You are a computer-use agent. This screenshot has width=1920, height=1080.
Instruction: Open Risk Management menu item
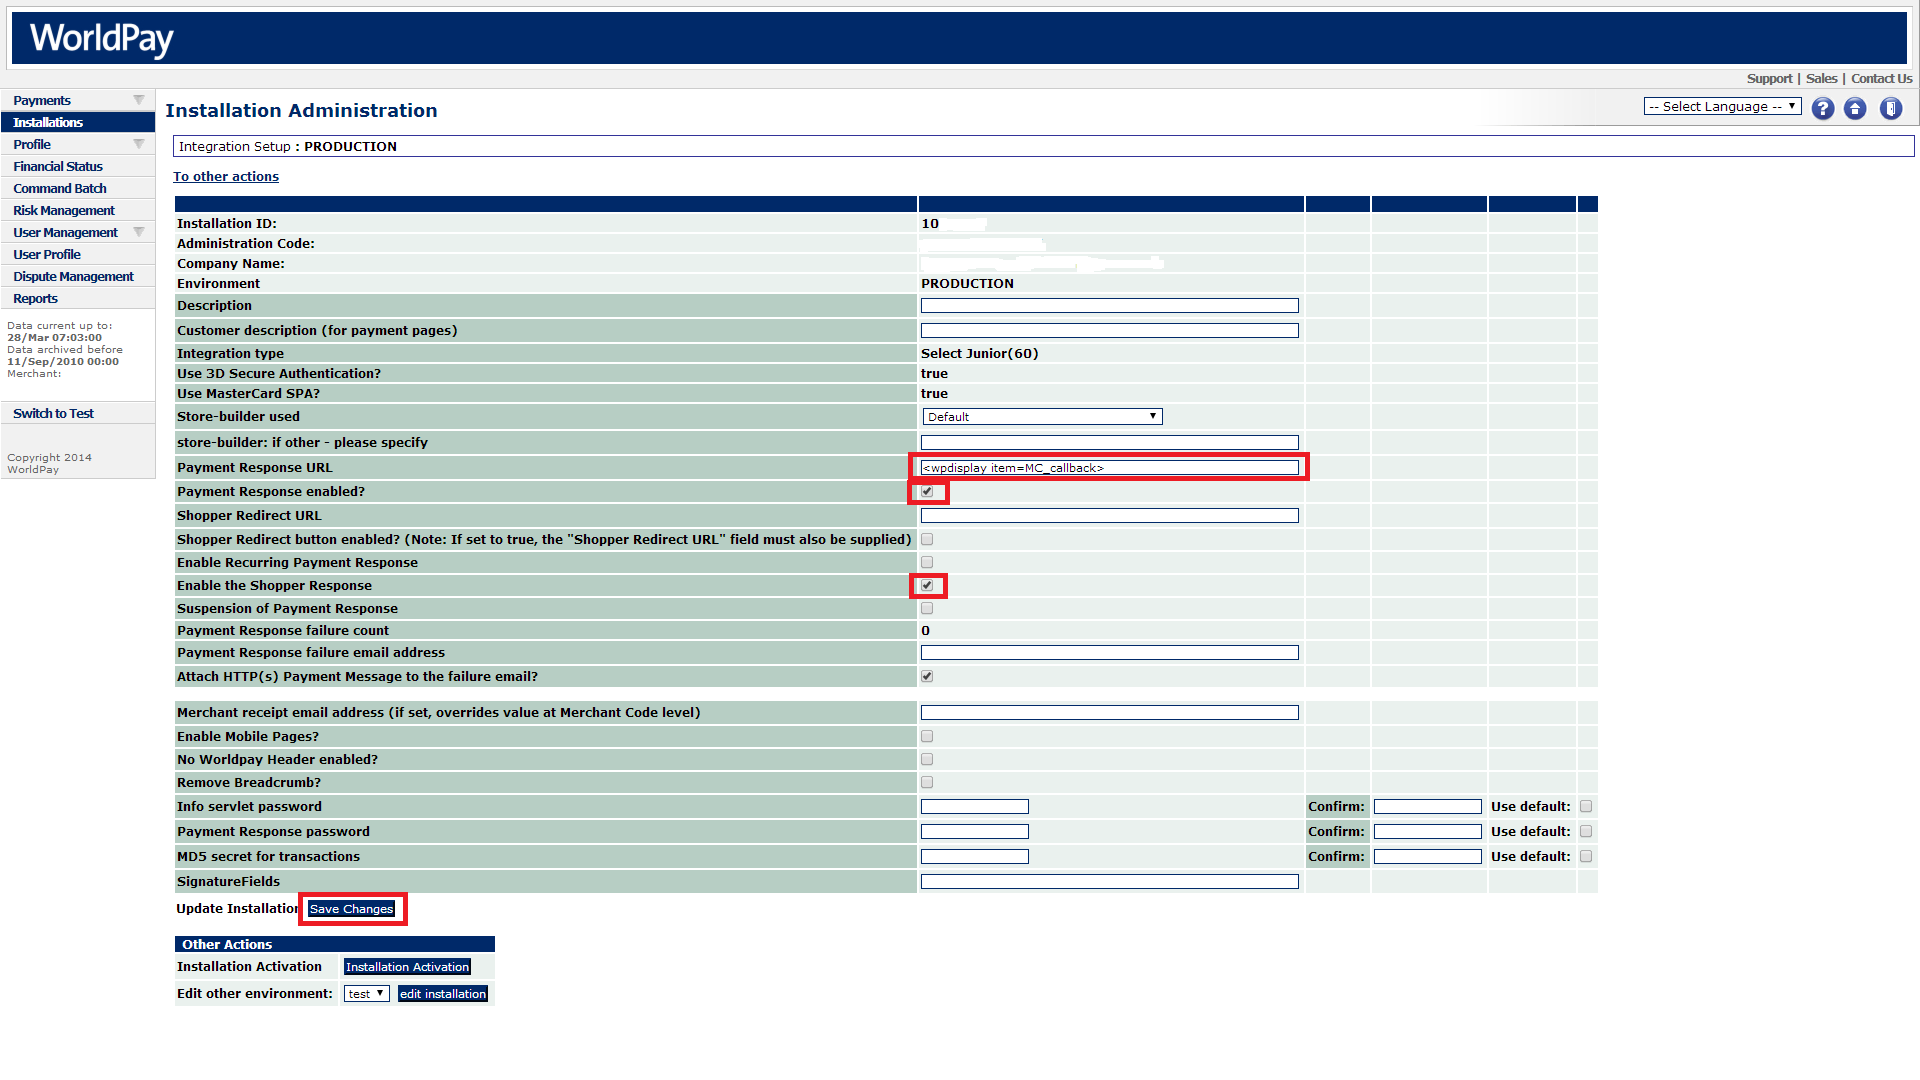tap(64, 211)
